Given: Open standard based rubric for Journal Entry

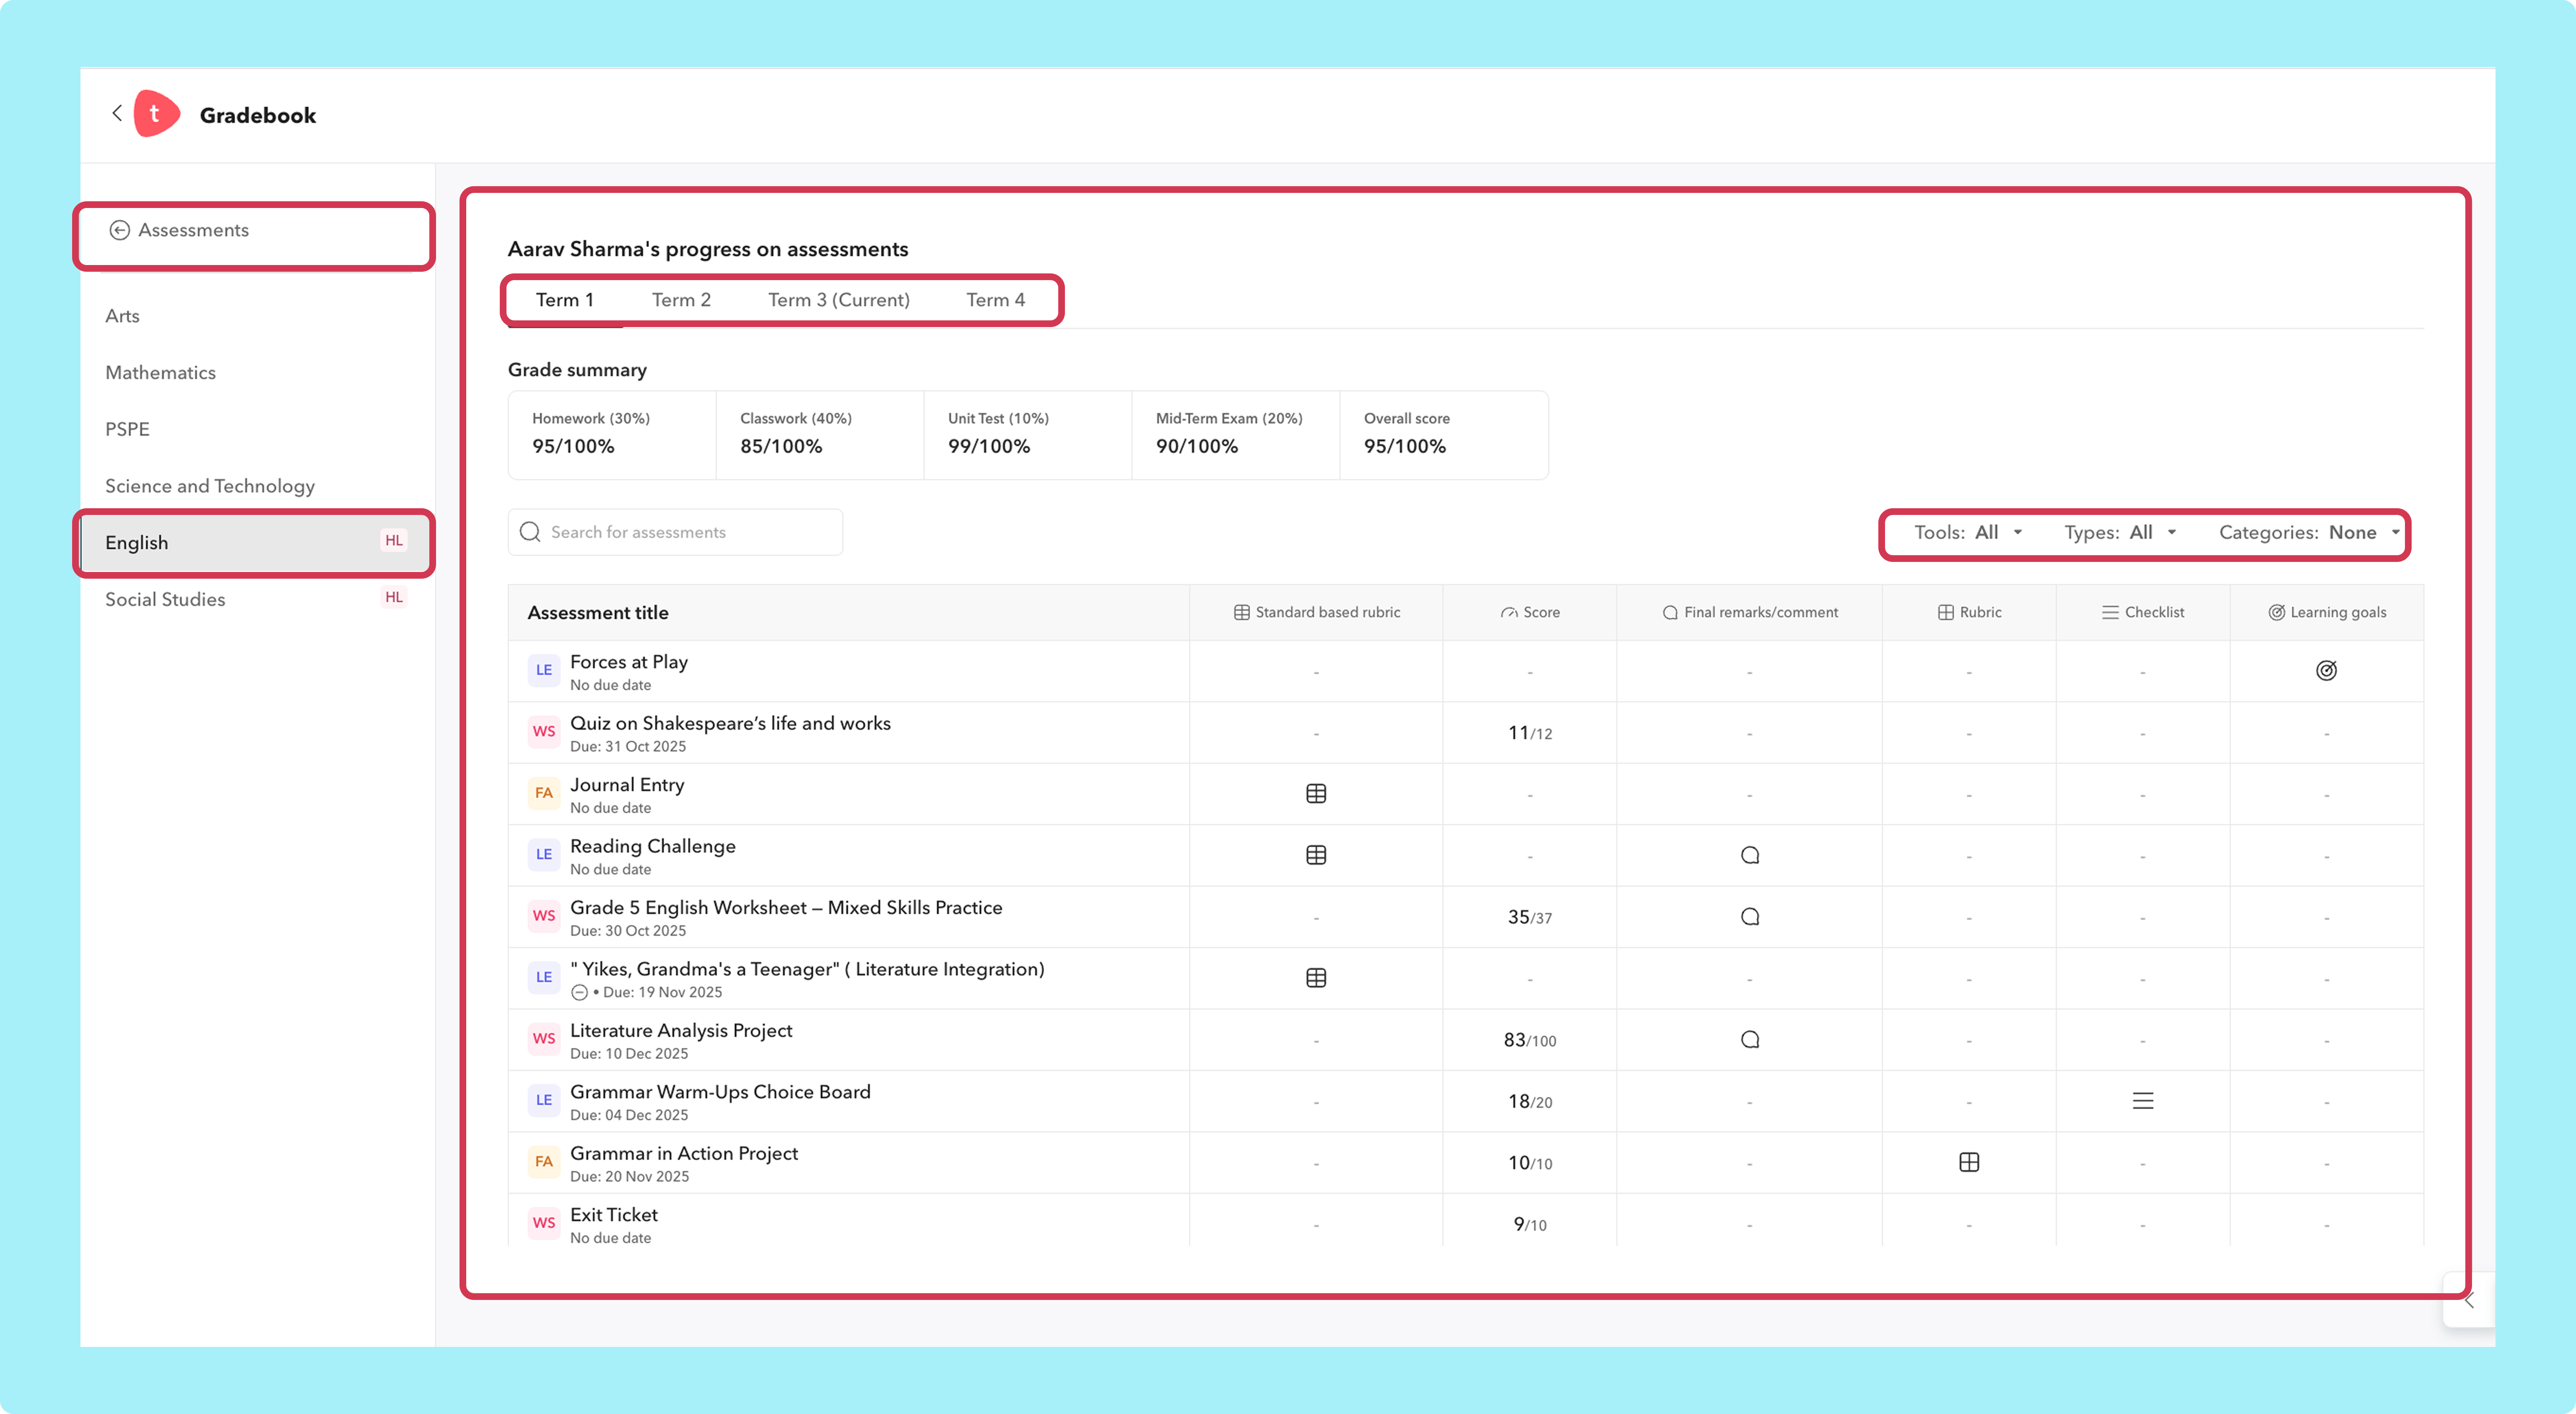Looking at the screenshot, I should [1316, 794].
